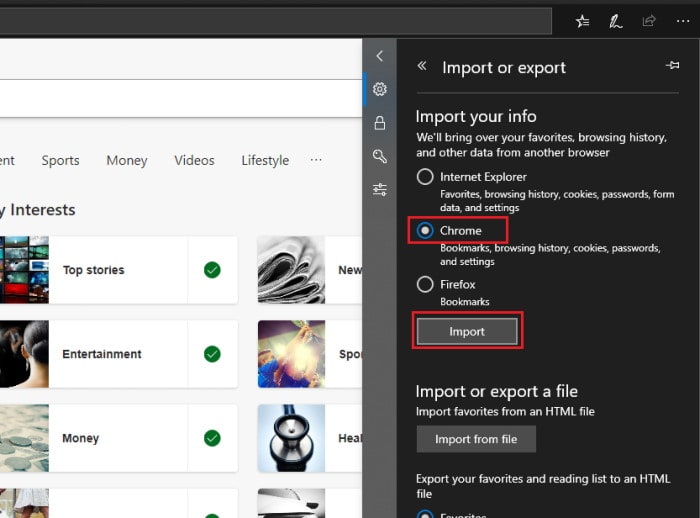Click the Sports card celebration thumbnail
This screenshot has height=518, width=700.
[x=292, y=354]
